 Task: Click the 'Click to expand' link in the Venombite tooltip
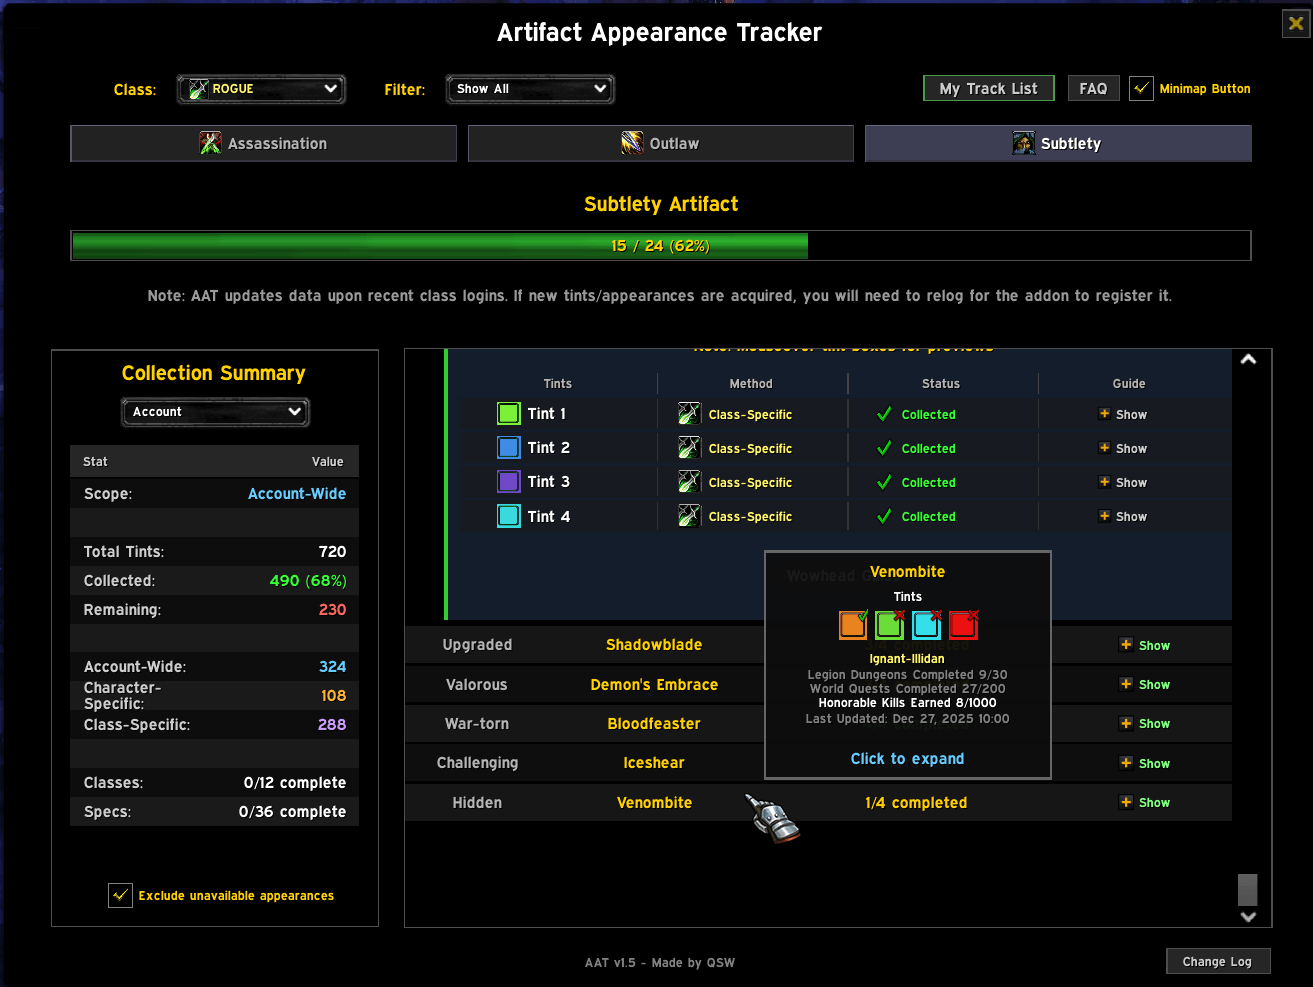tap(907, 759)
